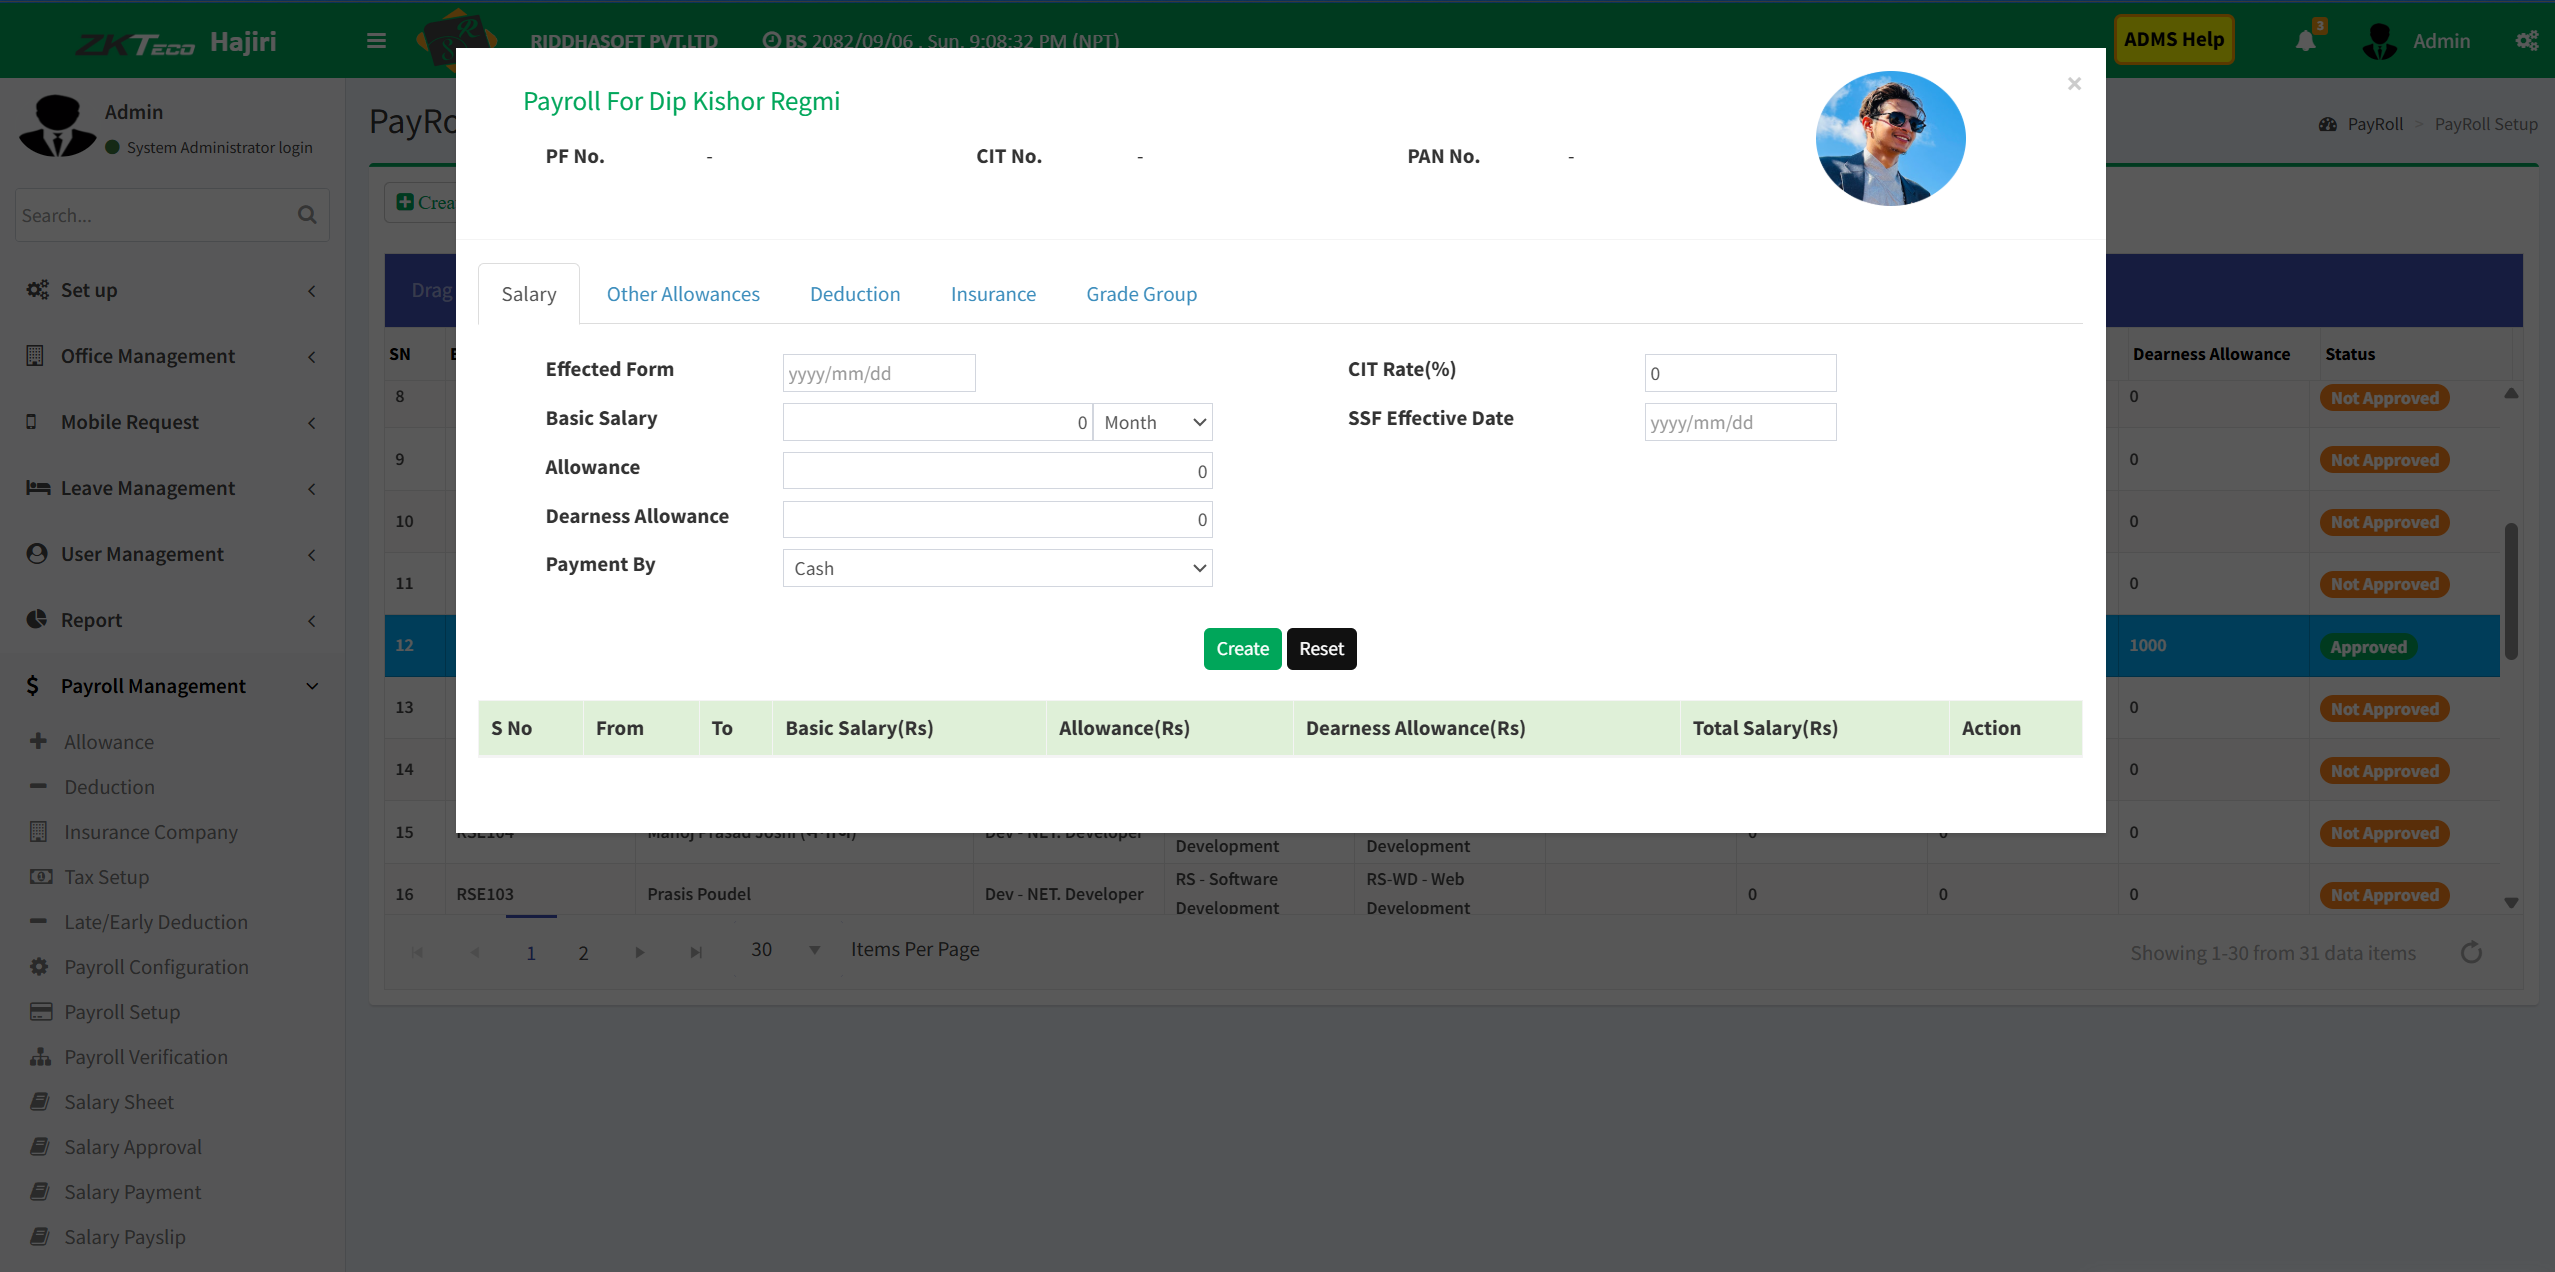Open the Payment By Cash dropdown
The height and width of the screenshot is (1272, 2555).
(997, 568)
